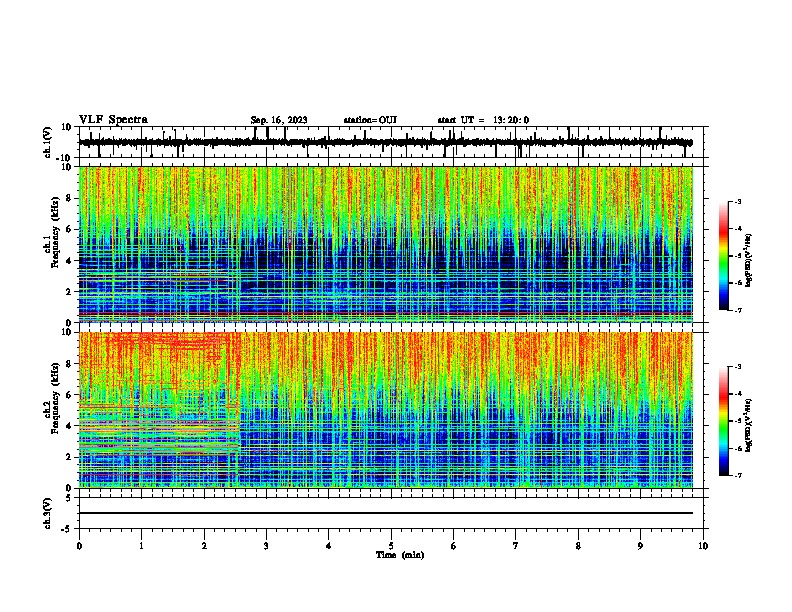Click time axis tick label 2
This screenshot has height=612, width=792.
pyautogui.click(x=204, y=546)
